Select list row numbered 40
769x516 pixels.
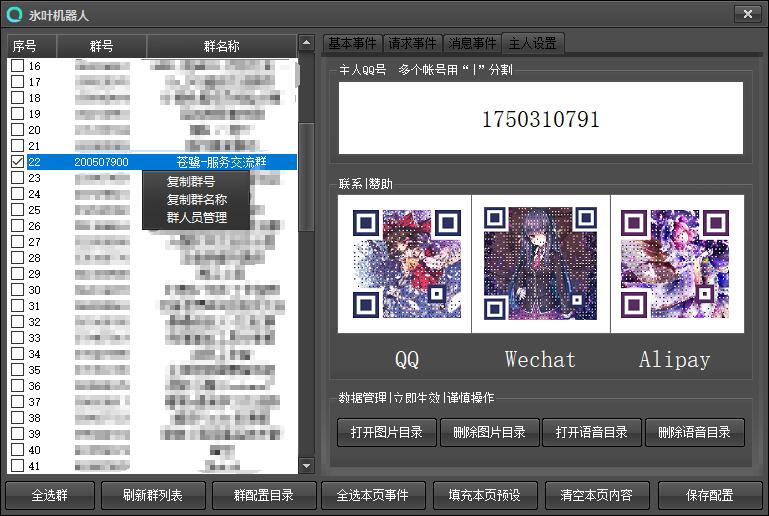[x=153, y=450]
